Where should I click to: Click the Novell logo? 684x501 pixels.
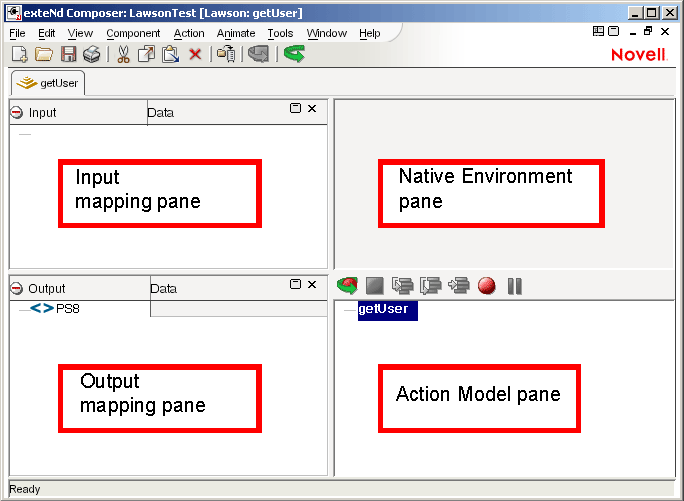point(639,55)
